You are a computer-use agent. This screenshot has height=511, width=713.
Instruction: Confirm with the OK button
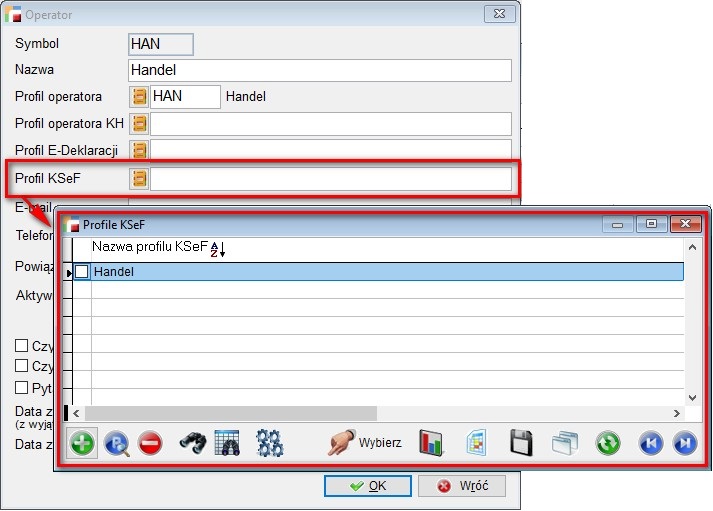367,486
